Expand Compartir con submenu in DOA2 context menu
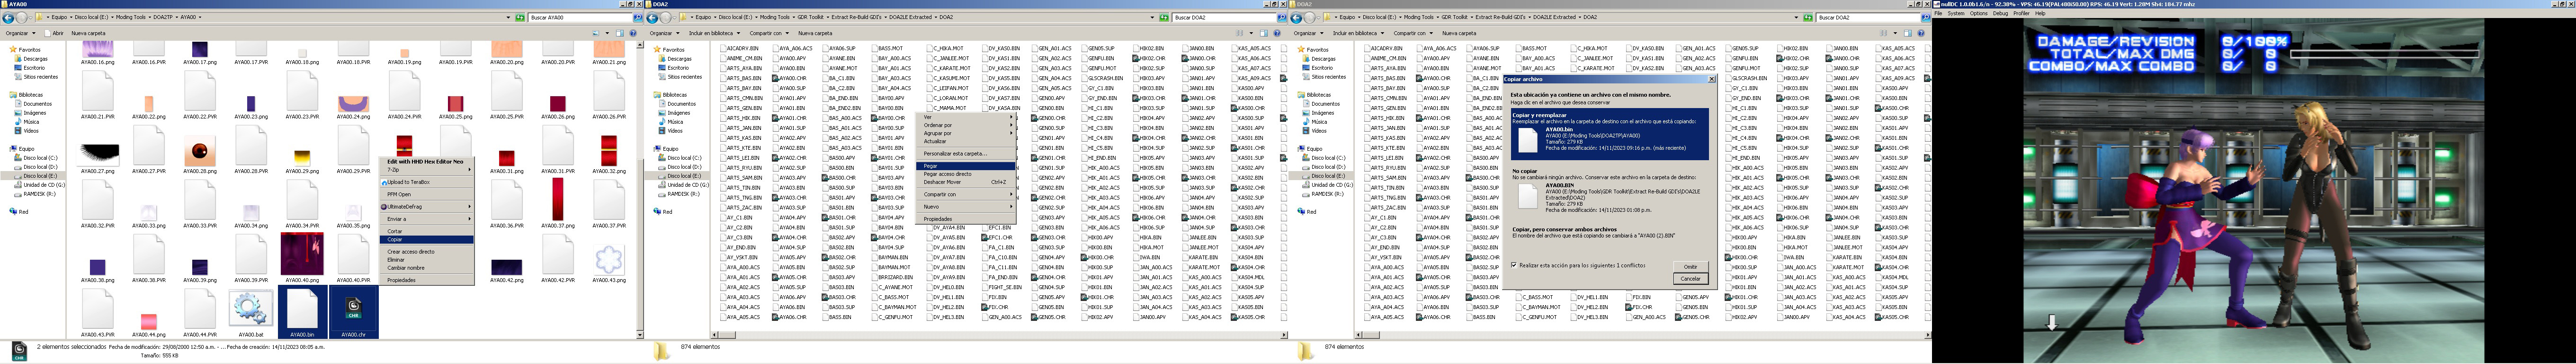The width and height of the screenshot is (2576, 364). point(965,194)
